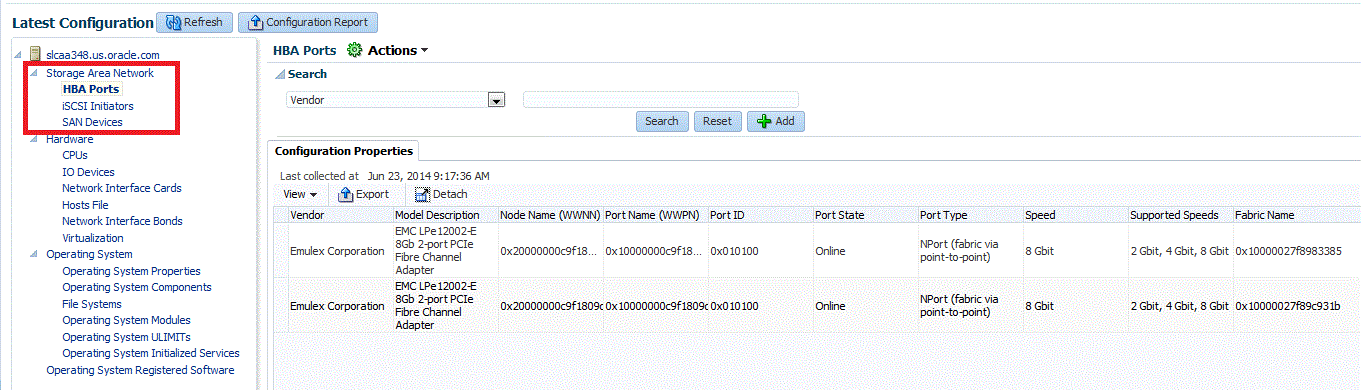Sort by Port Type column header
Image resolution: width=1361 pixels, height=390 pixels.
pos(970,215)
